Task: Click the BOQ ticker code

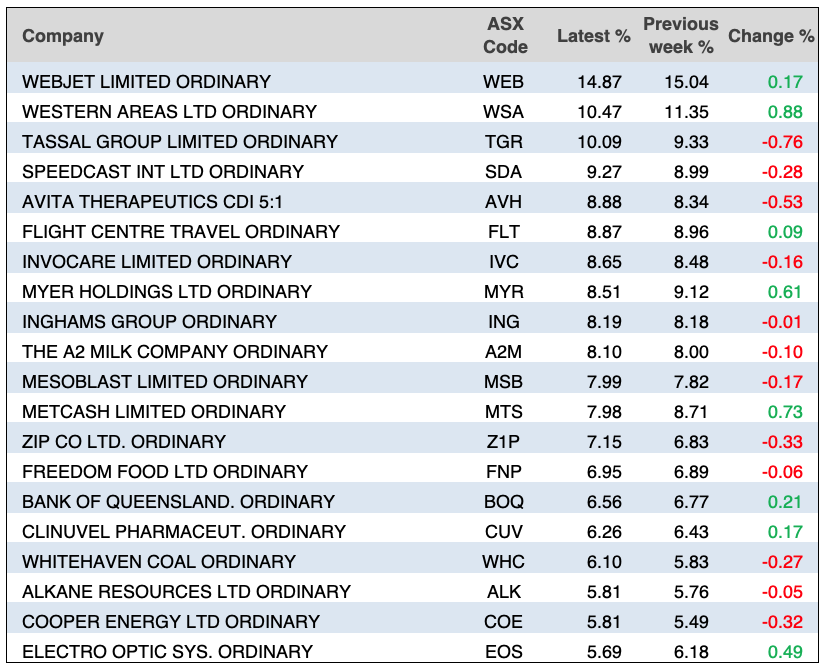Action: click(x=504, y=501)
